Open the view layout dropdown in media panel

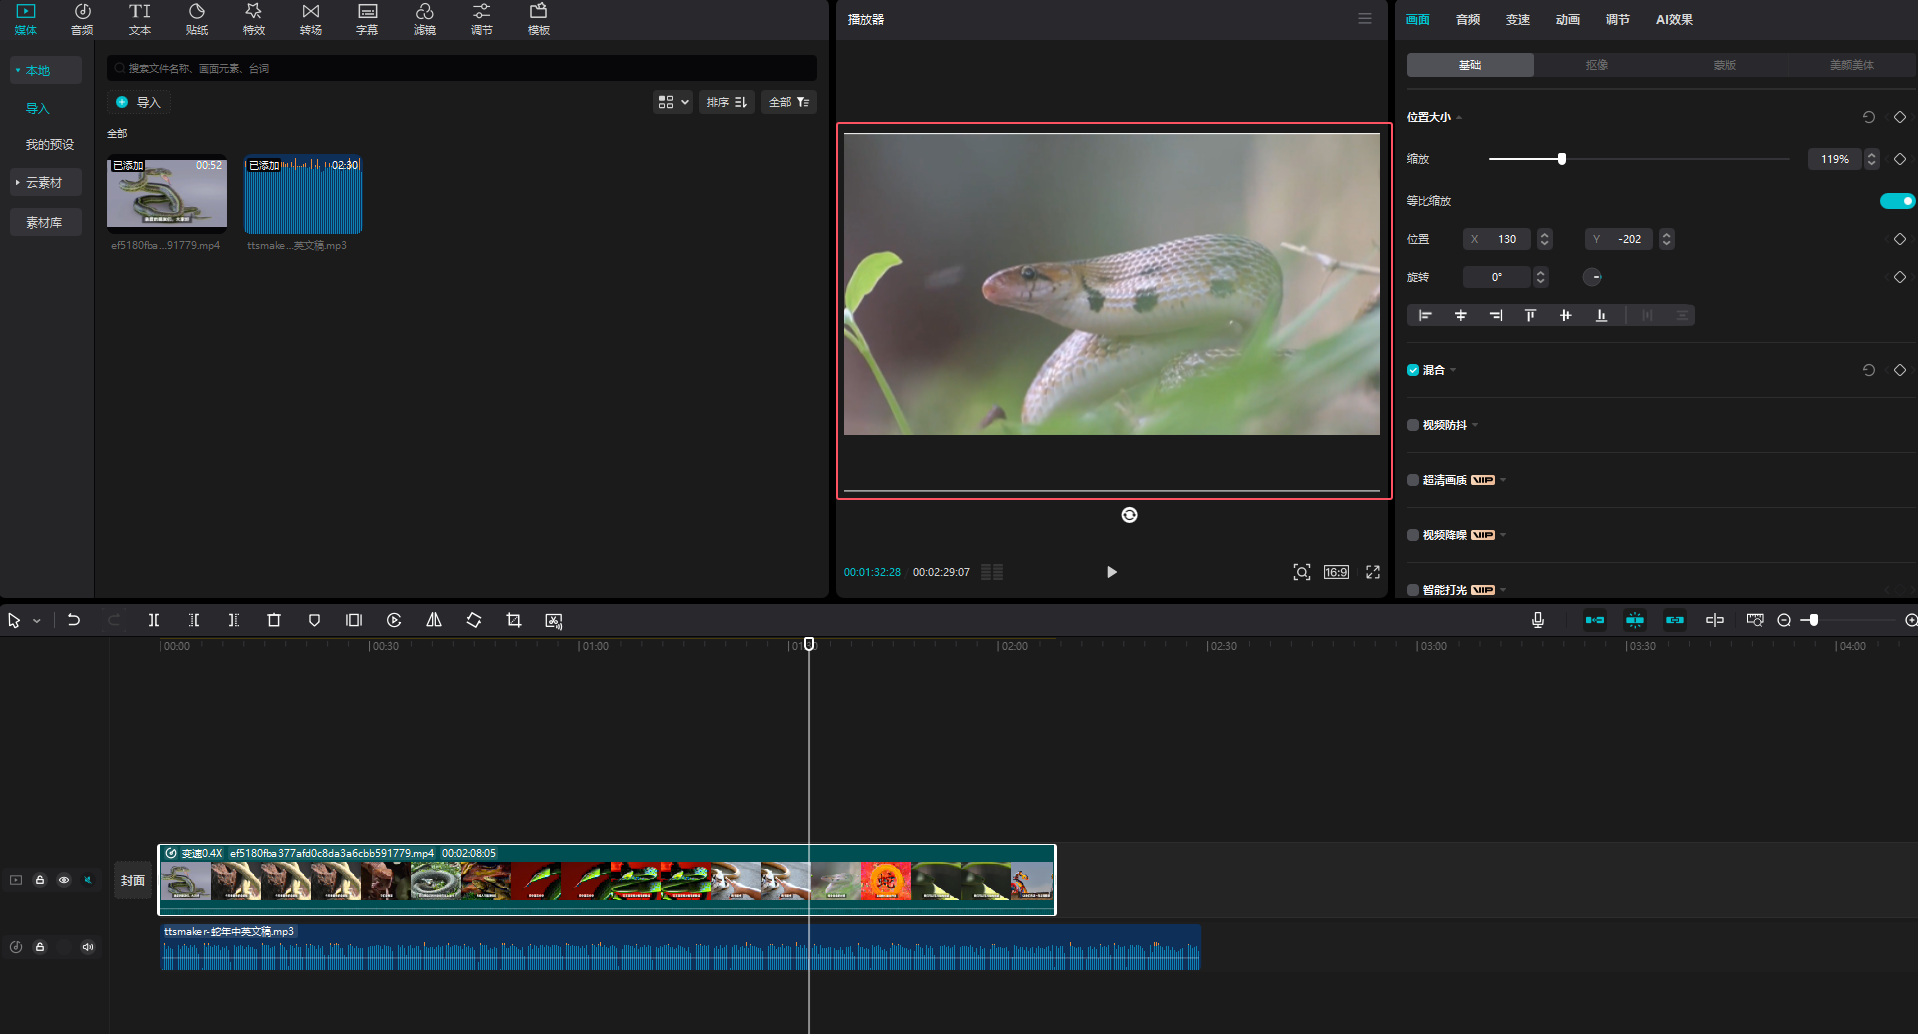(x=673, y=102)
